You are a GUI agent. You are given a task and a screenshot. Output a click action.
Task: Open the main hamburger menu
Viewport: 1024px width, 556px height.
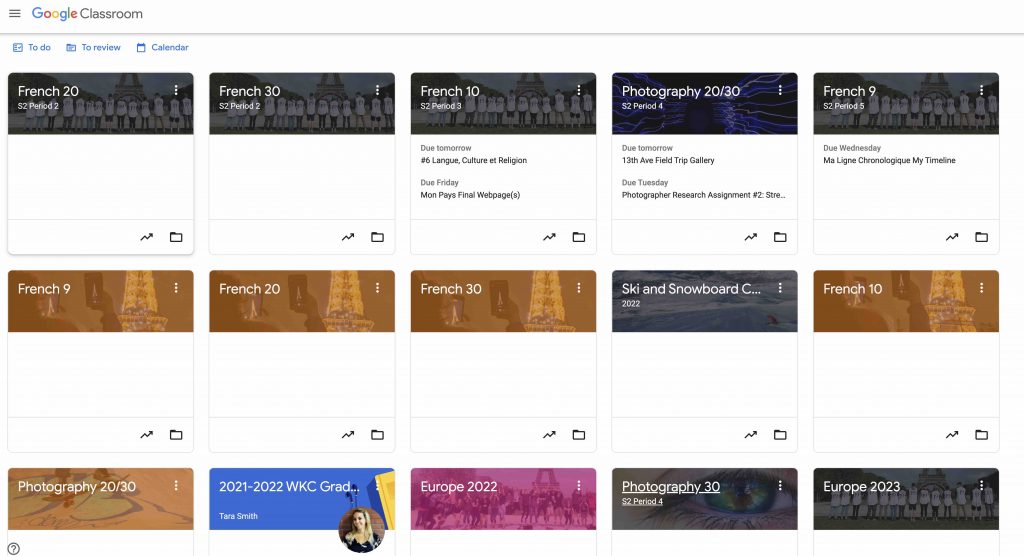(x=14, y=14)
